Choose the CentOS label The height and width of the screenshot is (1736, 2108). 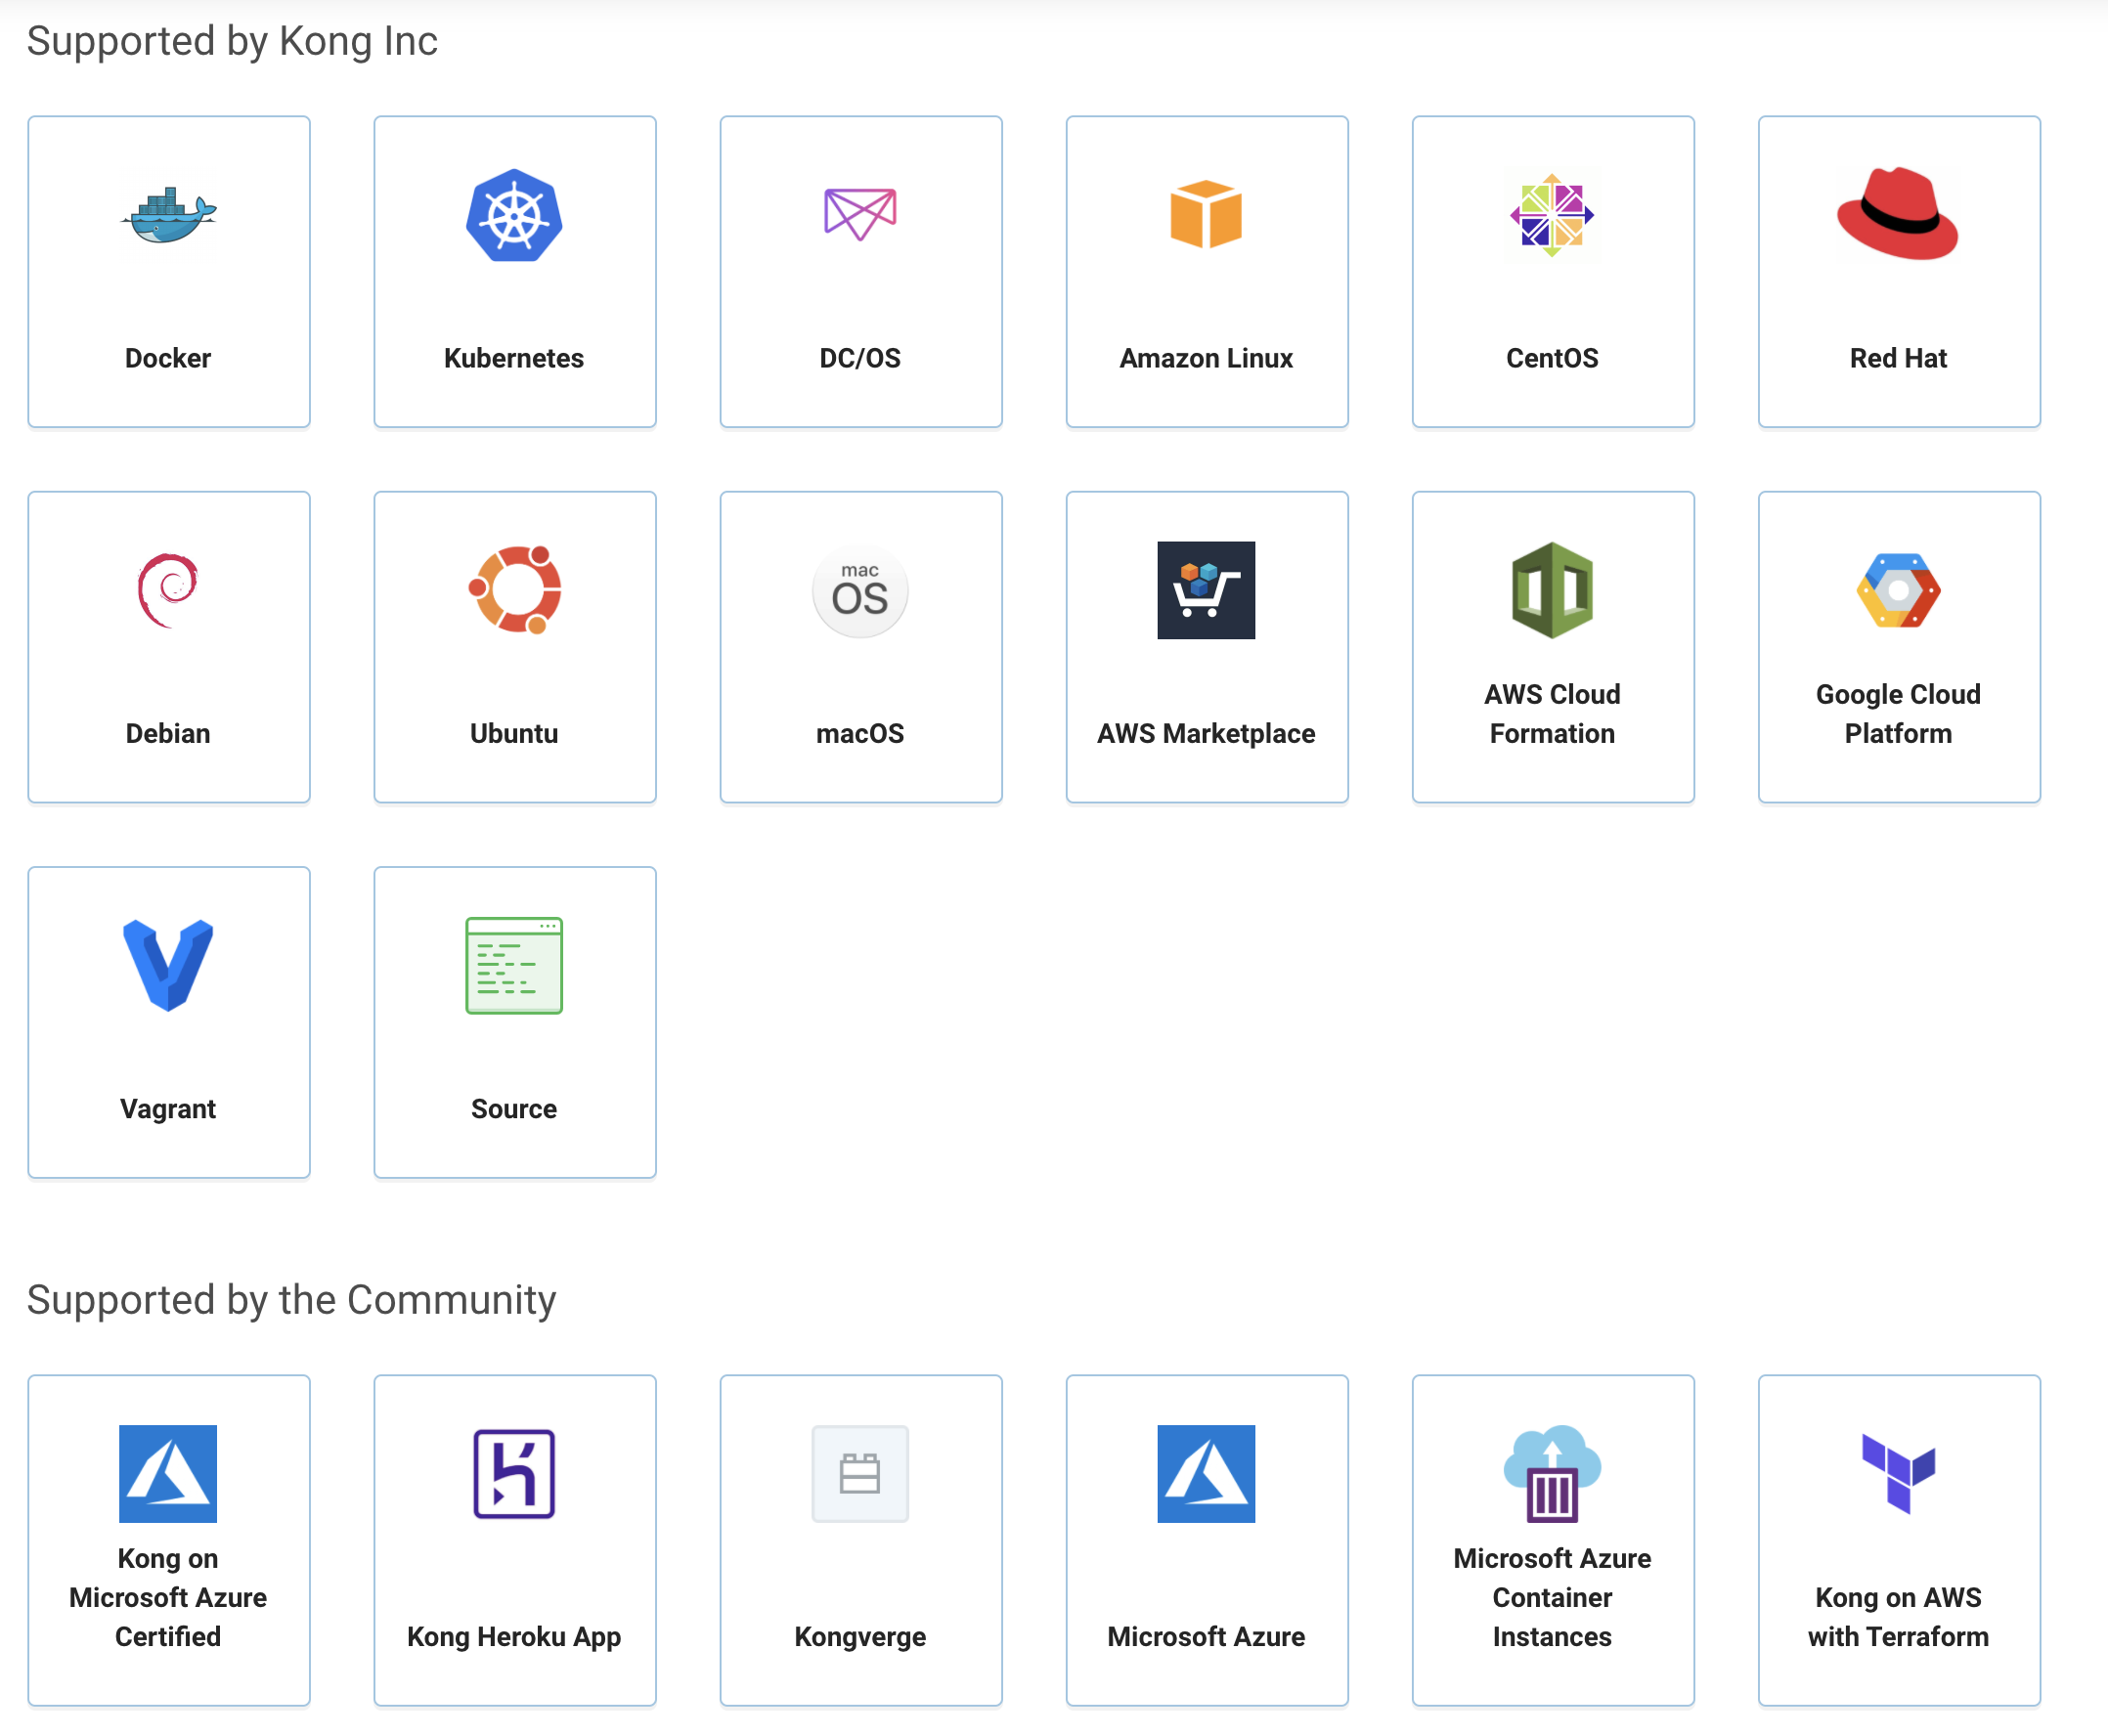(1552, 358)
